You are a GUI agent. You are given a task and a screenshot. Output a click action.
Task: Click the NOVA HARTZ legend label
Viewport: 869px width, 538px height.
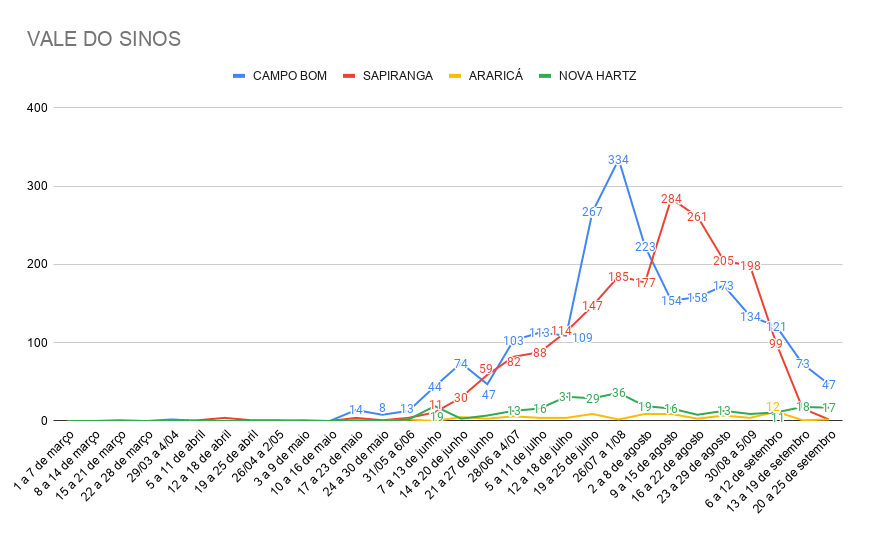(x=597, y=76)
